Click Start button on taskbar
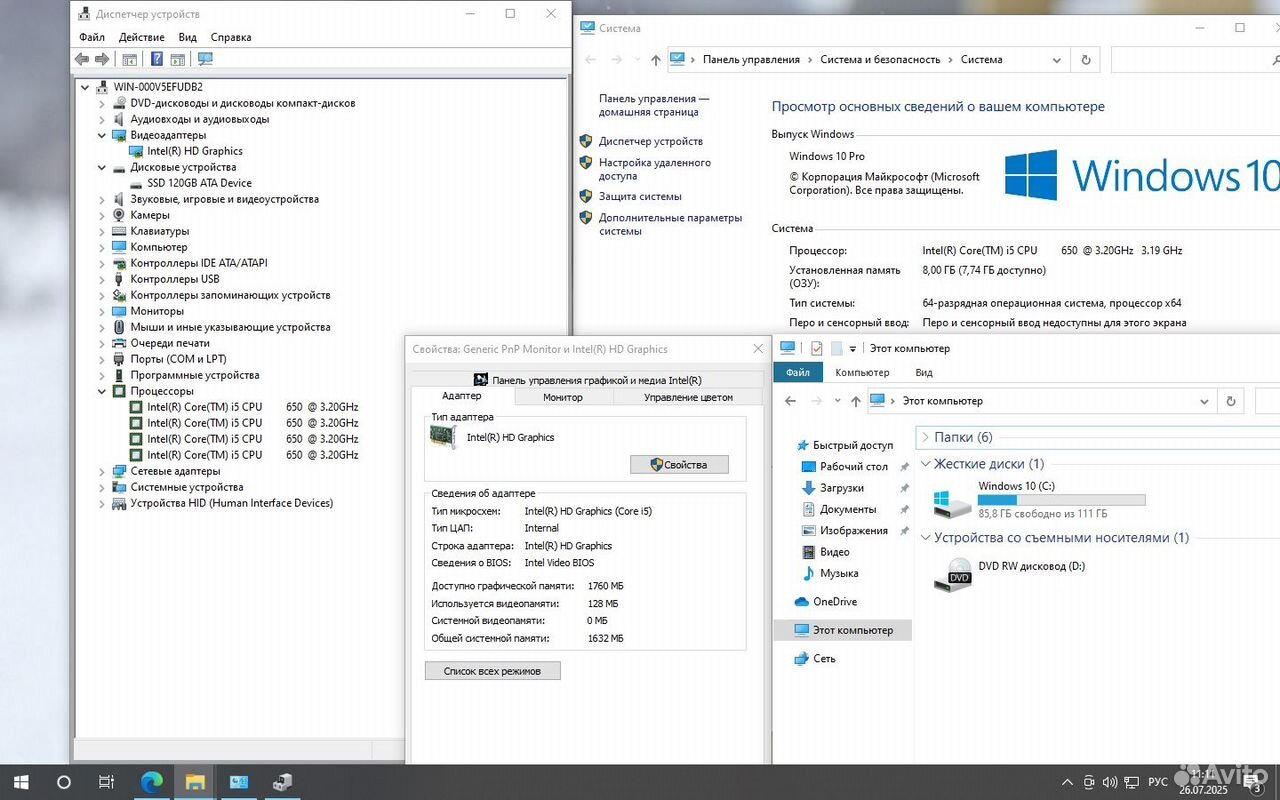 [x=20, y=782]
